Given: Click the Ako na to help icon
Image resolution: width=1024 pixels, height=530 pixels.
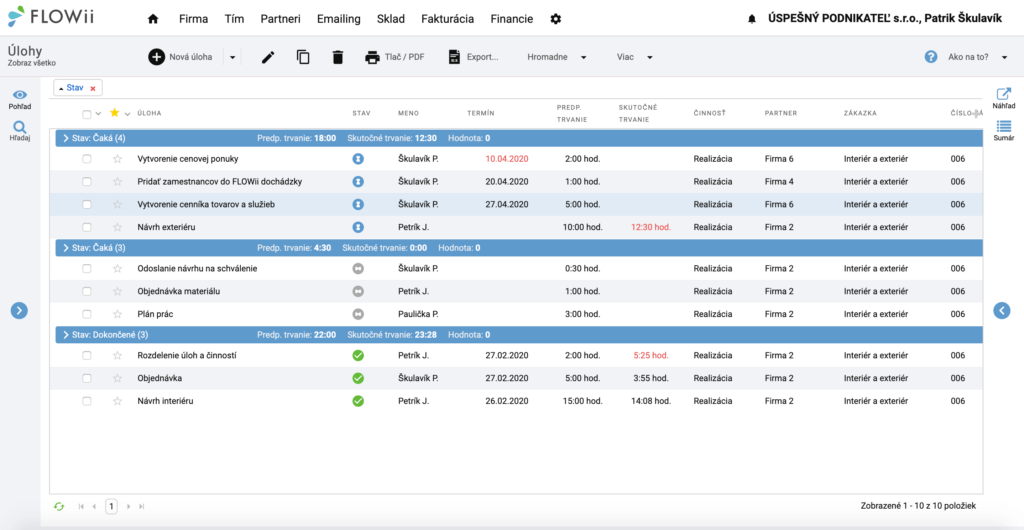Looking at the screenshot, I should coord(931,57).
